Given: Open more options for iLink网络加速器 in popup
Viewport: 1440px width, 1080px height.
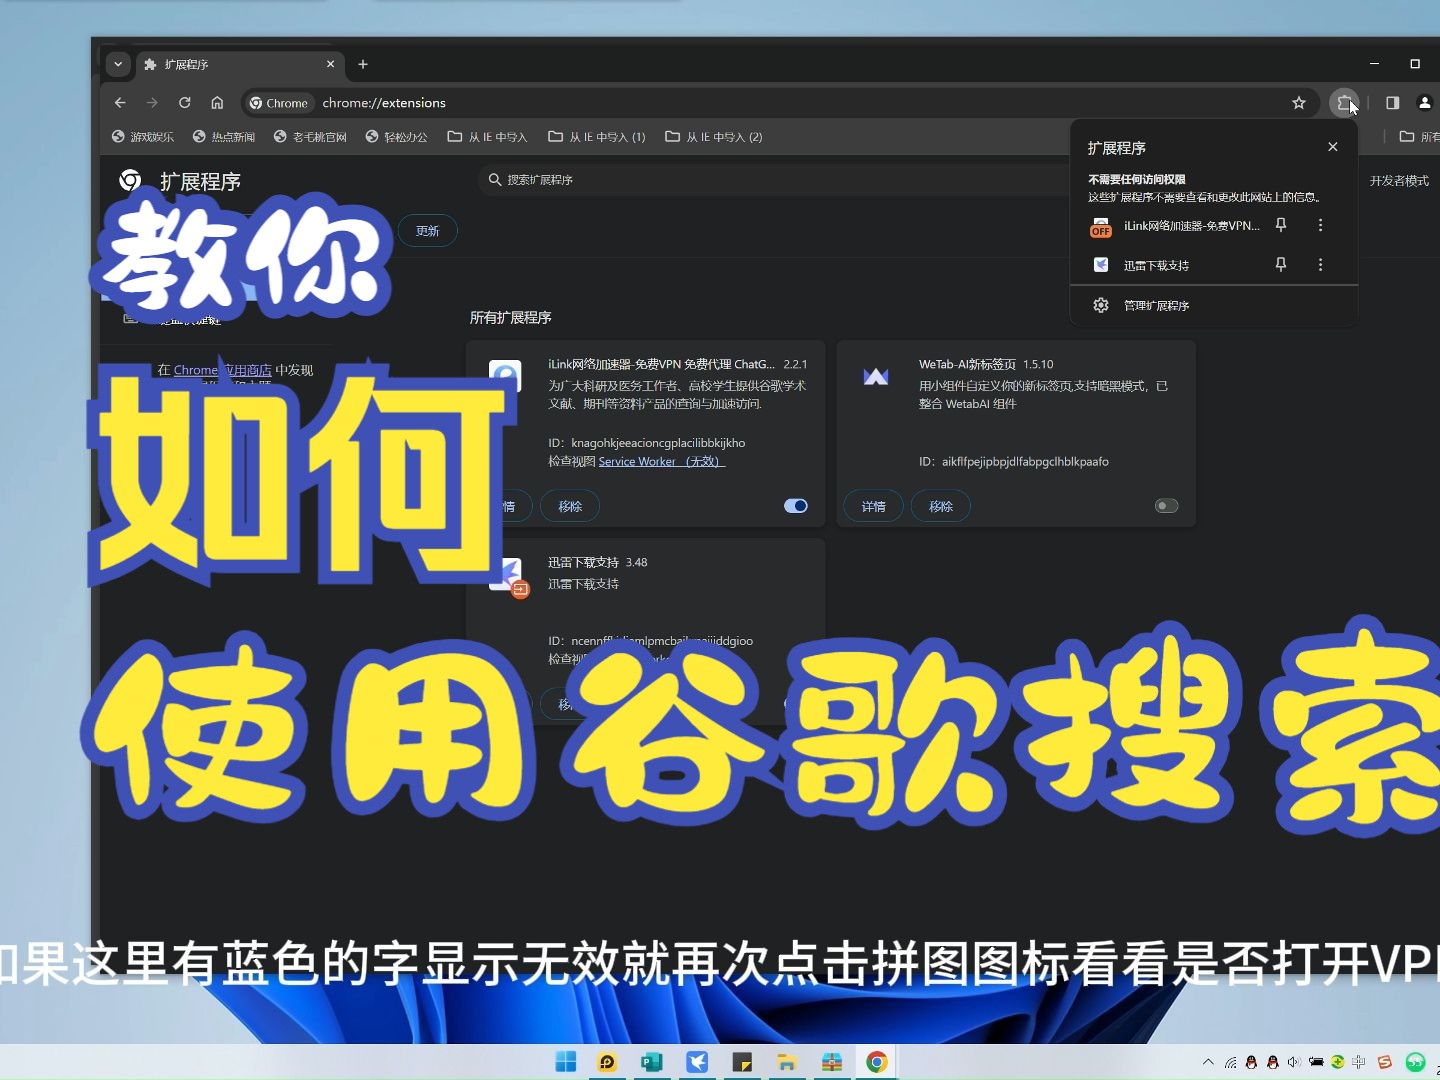Looking at the screenshot, I should pos(1321,225).
